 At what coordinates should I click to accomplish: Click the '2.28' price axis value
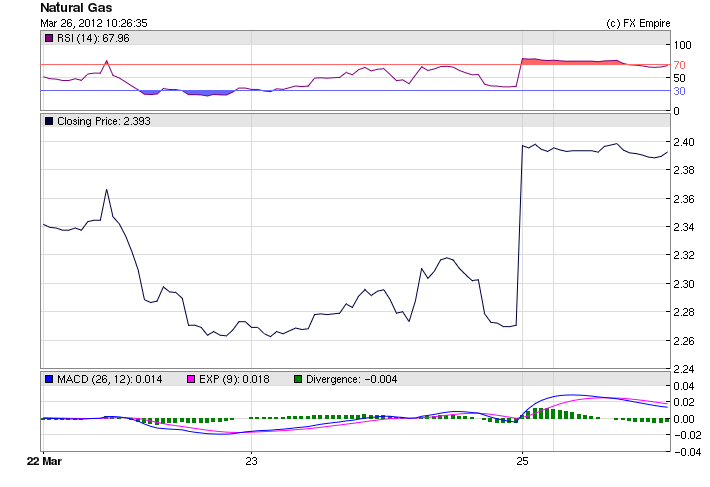(684, 312)
